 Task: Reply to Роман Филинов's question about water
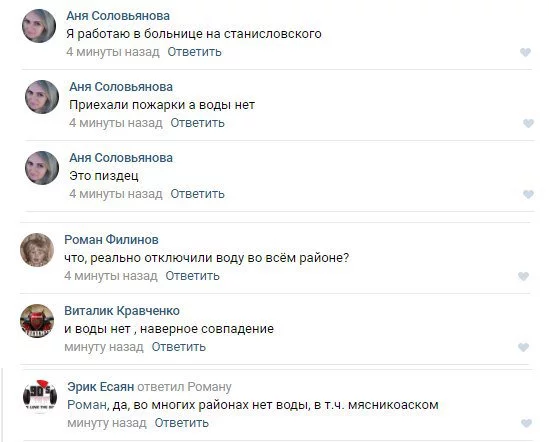[193, 276]
